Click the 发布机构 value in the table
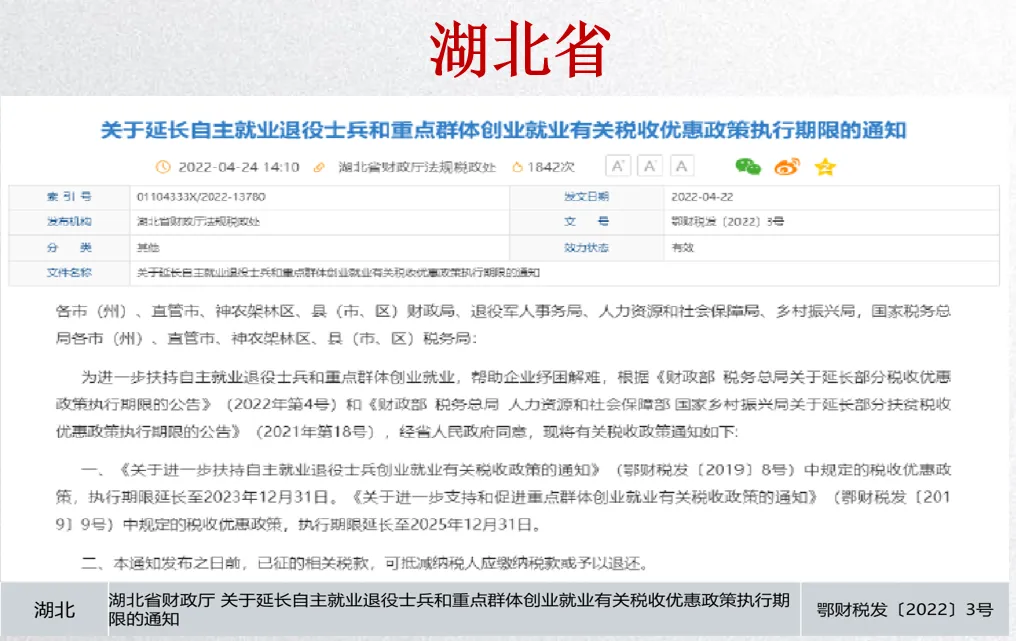This screenshot has width=1016, height=641. (198, 222)
